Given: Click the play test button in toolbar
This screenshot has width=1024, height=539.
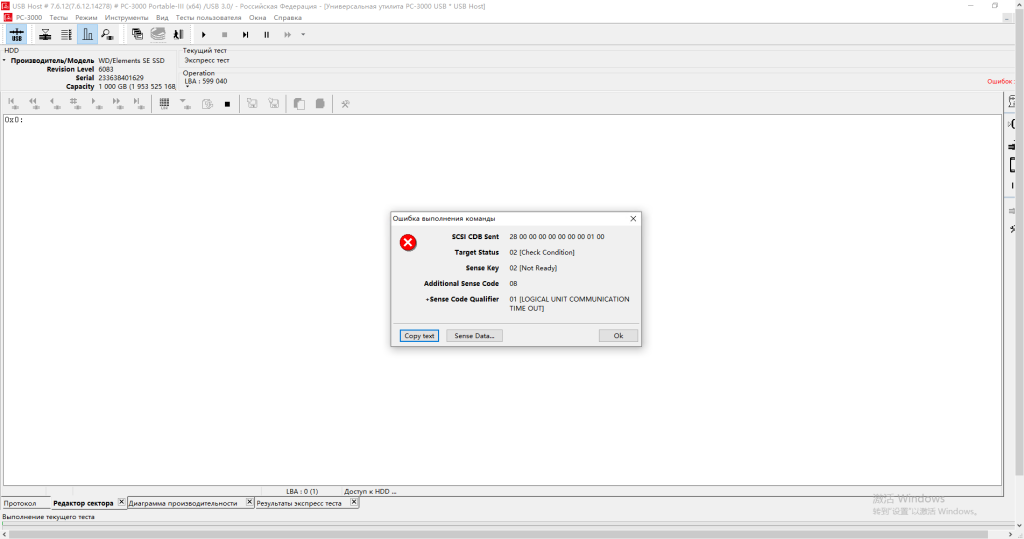Looking at the screenshot, I should tap(204, 35).
